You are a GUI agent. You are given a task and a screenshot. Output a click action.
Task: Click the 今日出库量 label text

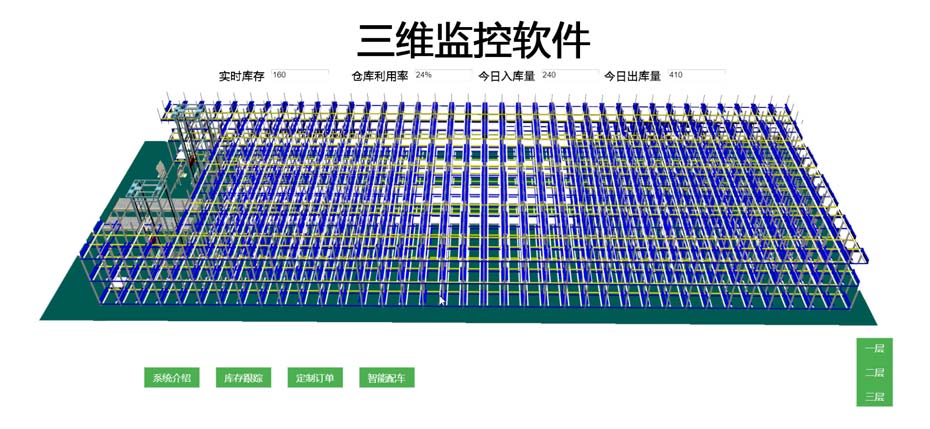pos(633,76)
